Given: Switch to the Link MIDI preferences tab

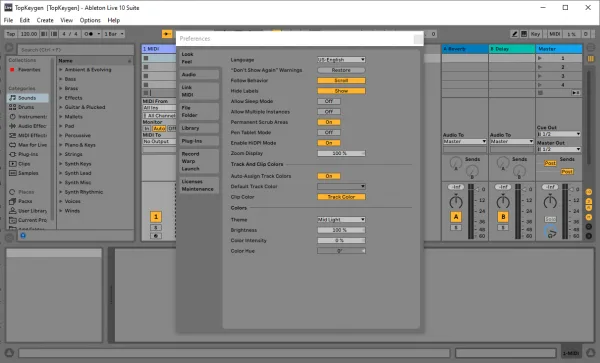Looking at the screenshot, I should [x=199, y=91].
